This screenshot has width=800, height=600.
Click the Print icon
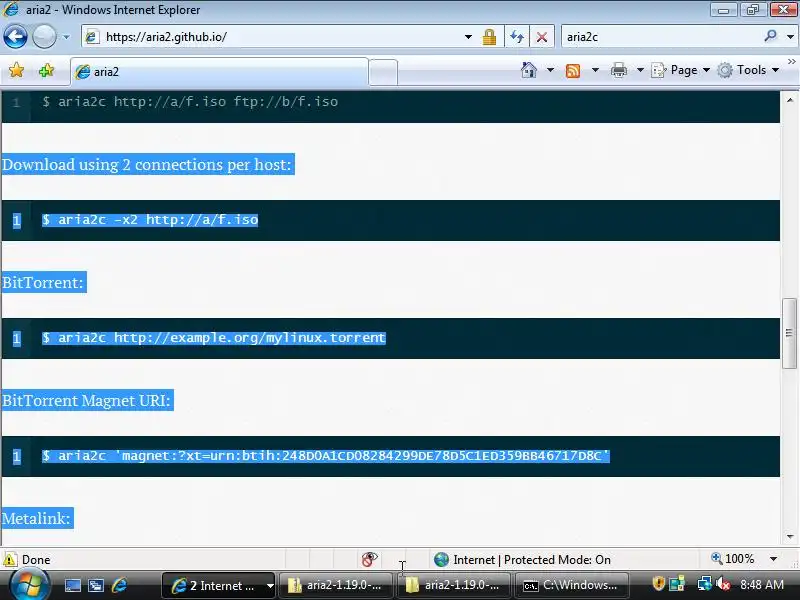(x=619, y=70)
